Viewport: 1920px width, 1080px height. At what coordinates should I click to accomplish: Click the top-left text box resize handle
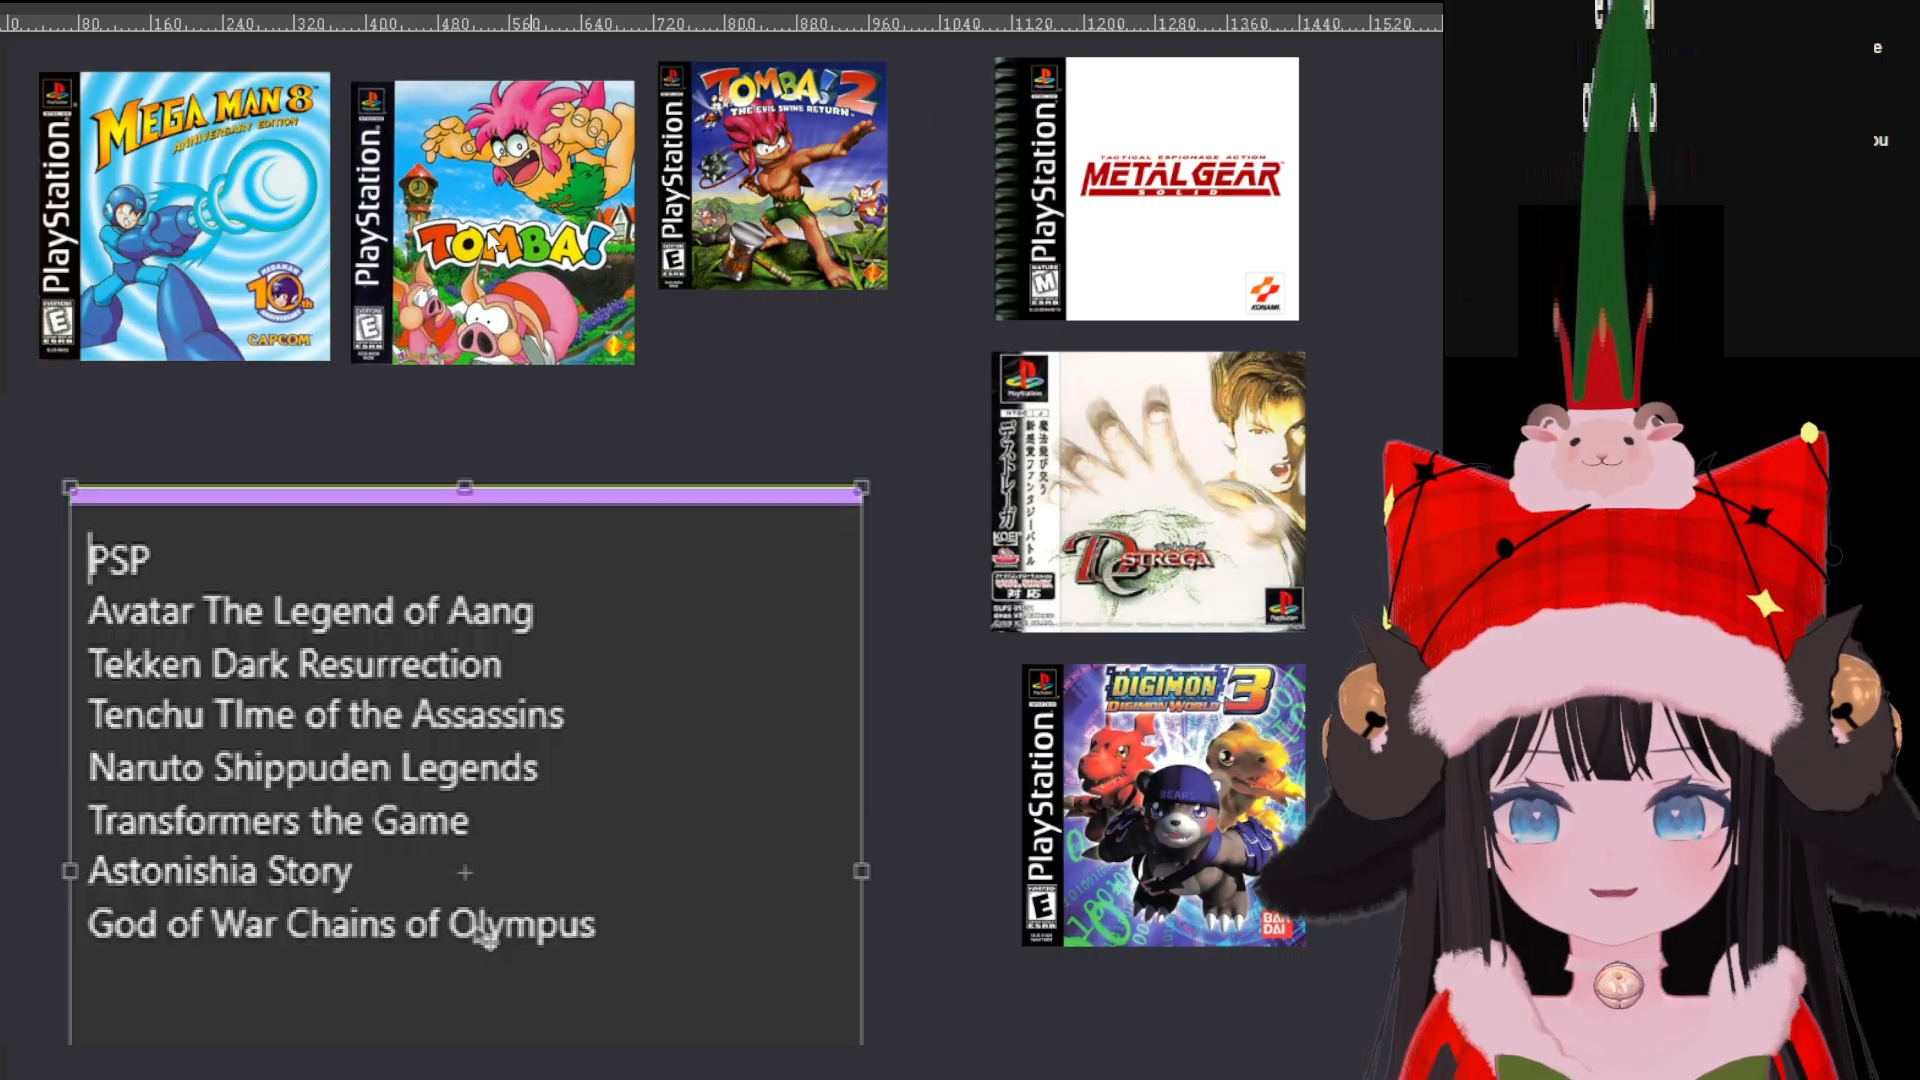pos(69,487)
